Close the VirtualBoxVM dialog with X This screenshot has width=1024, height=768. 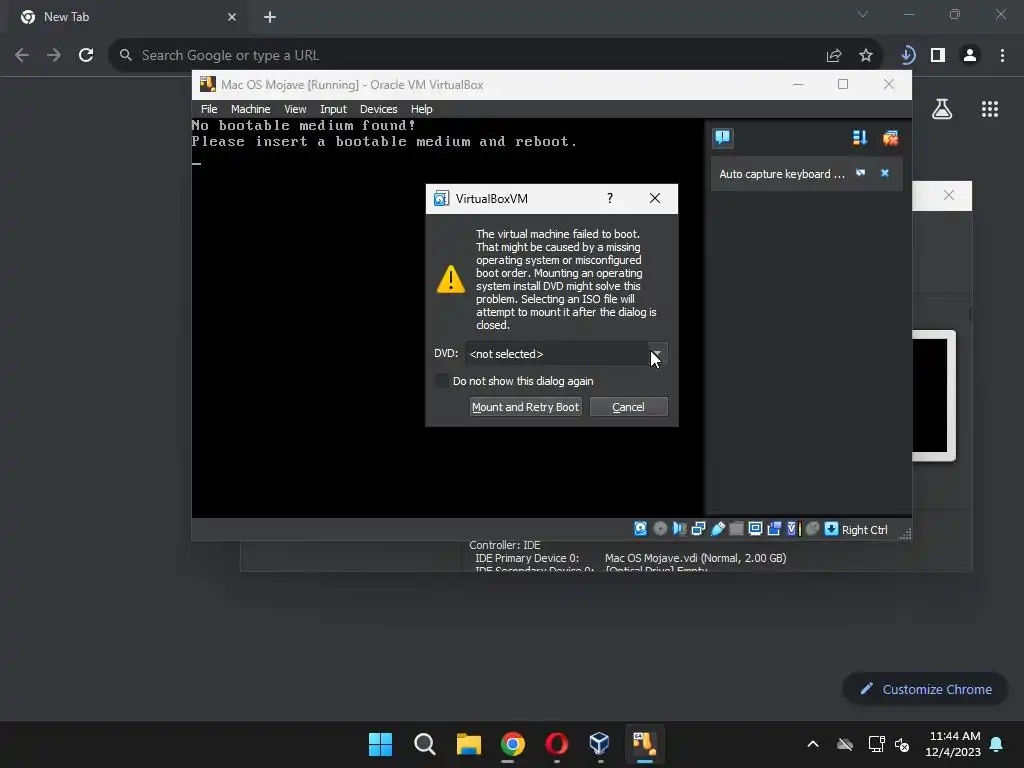tap(655, 199)
